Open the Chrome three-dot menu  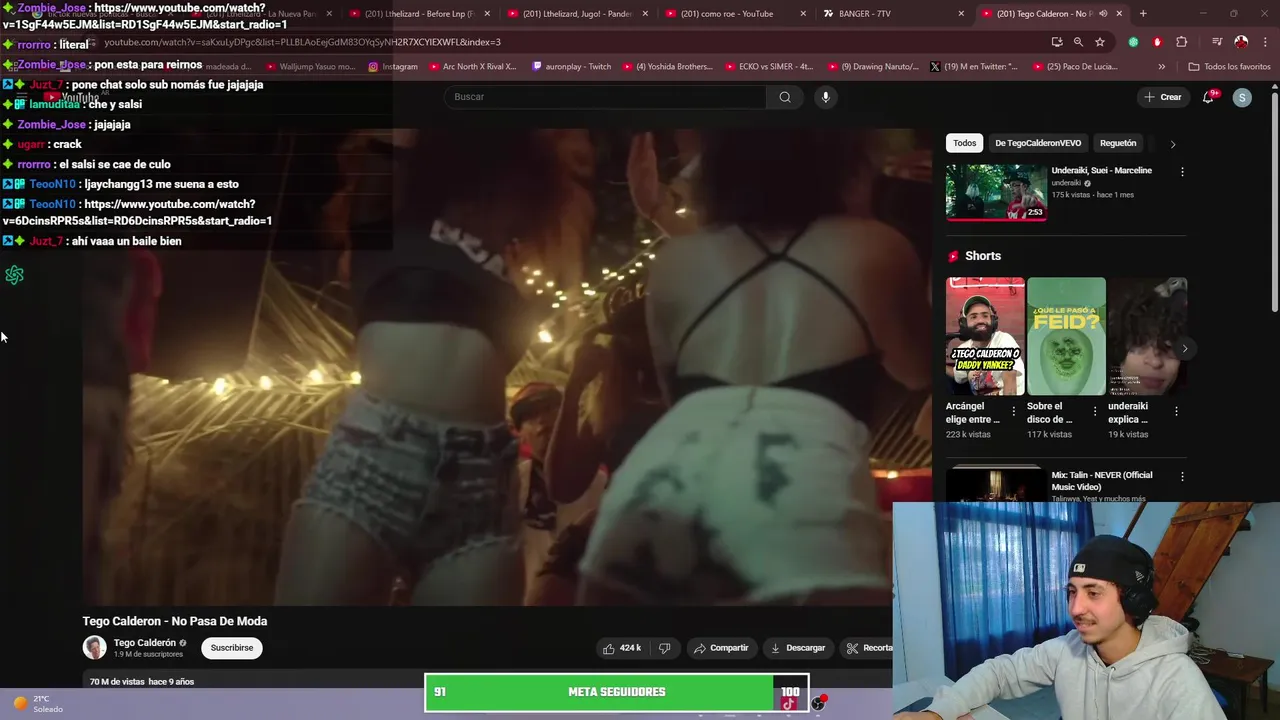[1263, 42]
